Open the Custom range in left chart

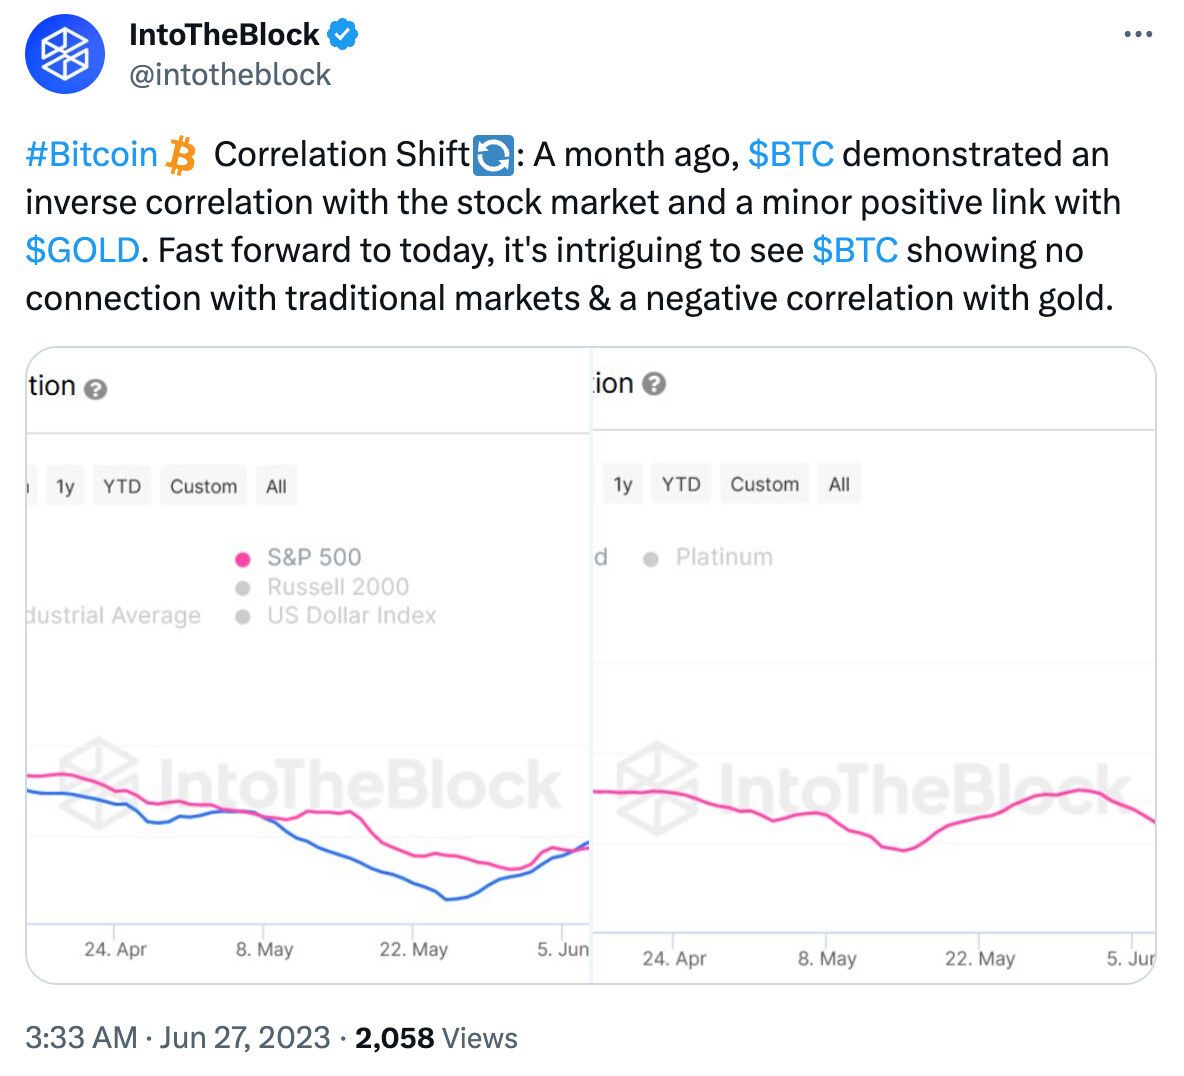pos(203,487)
